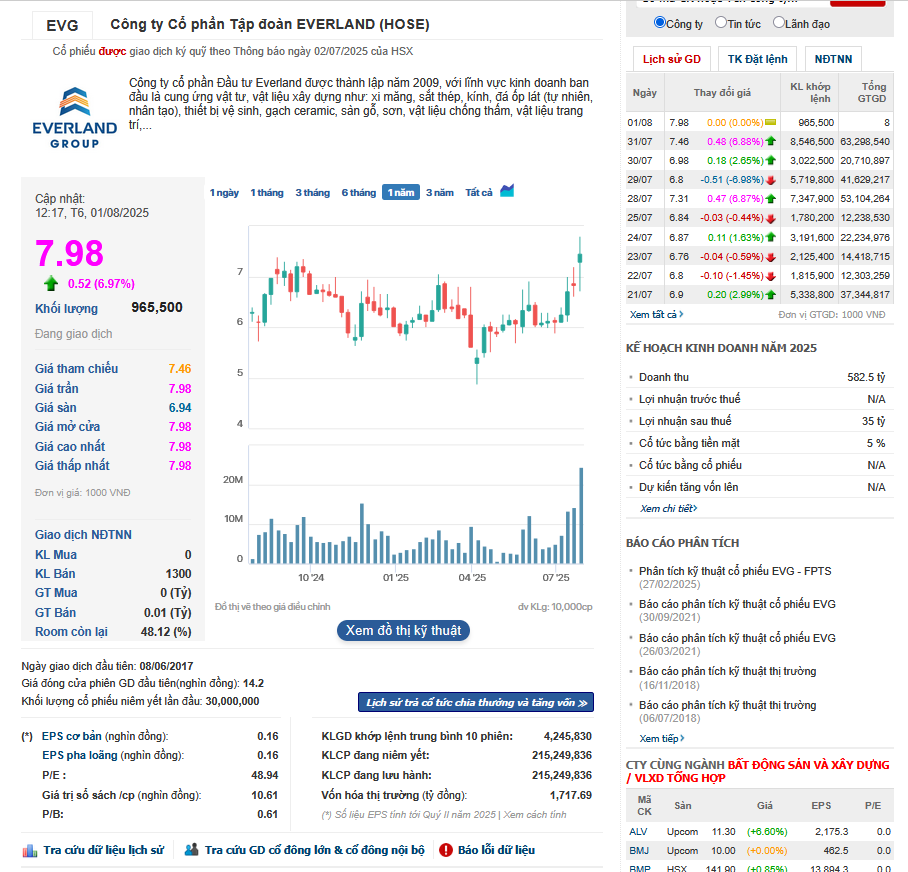
Task: Set chart range to 1 ngày
Action: [x=224, y=193]
